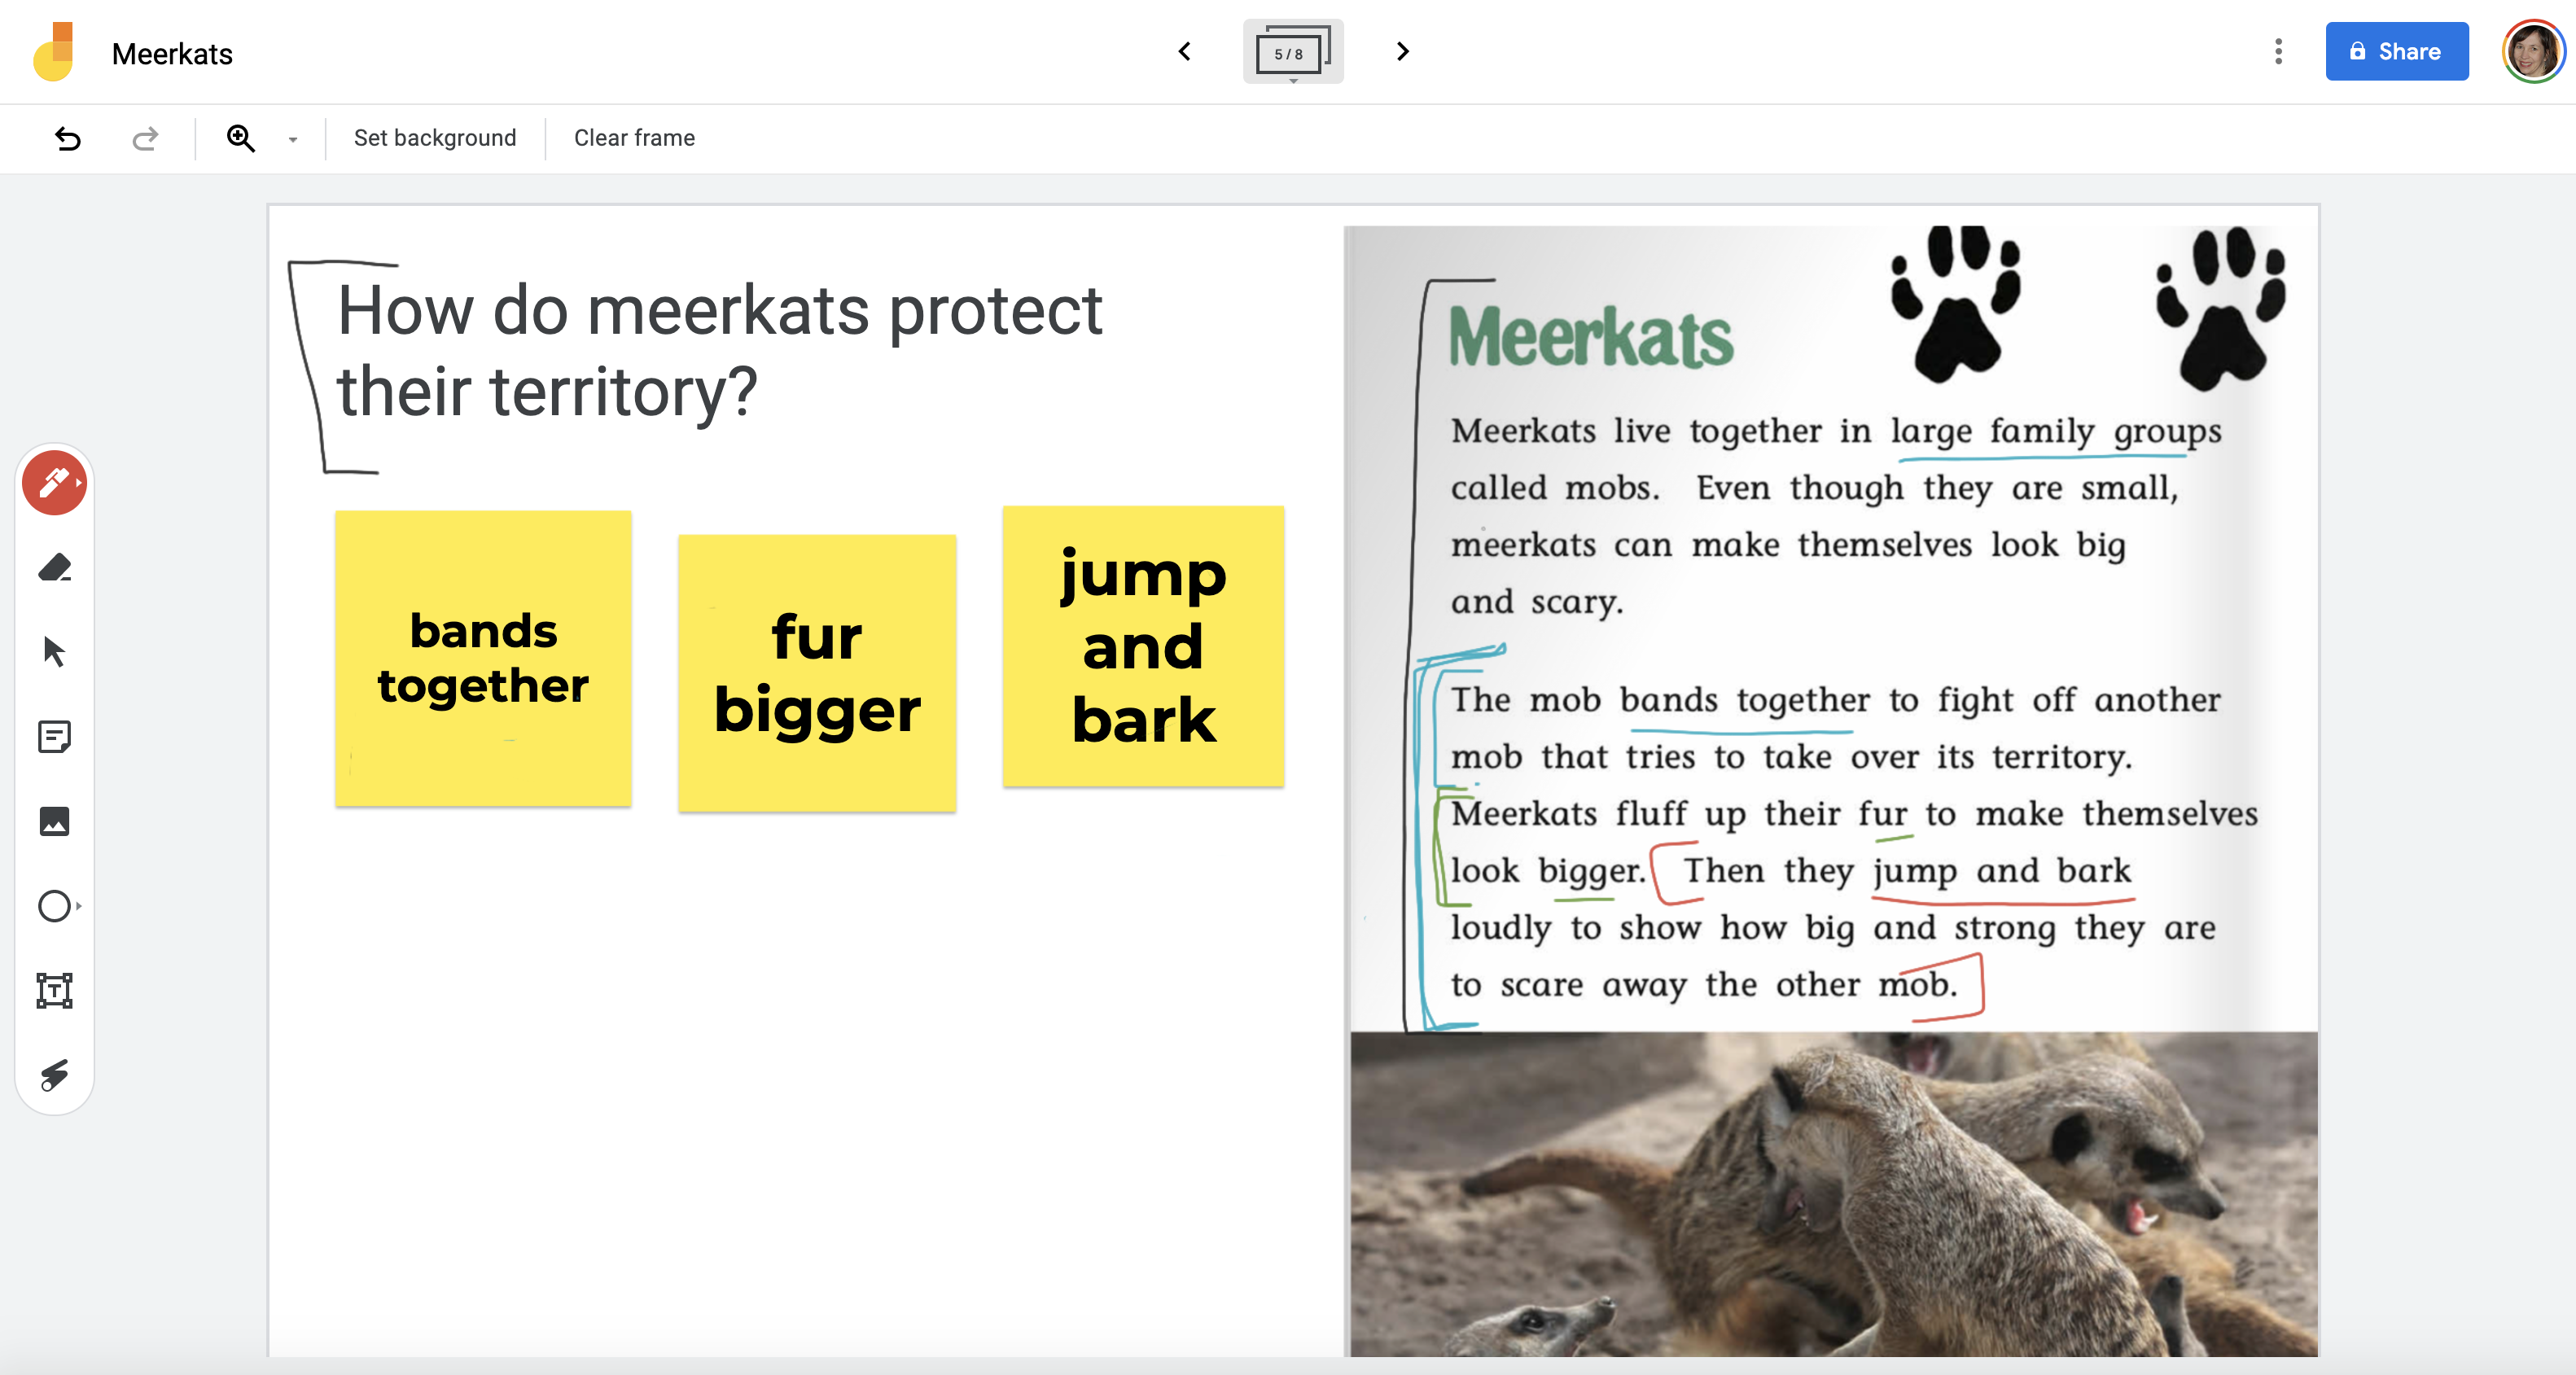Image resolution: width=2576 pixels, height=1375 pixels.
Task: Open the Add image tool
Action: click(x=54, y=821)
